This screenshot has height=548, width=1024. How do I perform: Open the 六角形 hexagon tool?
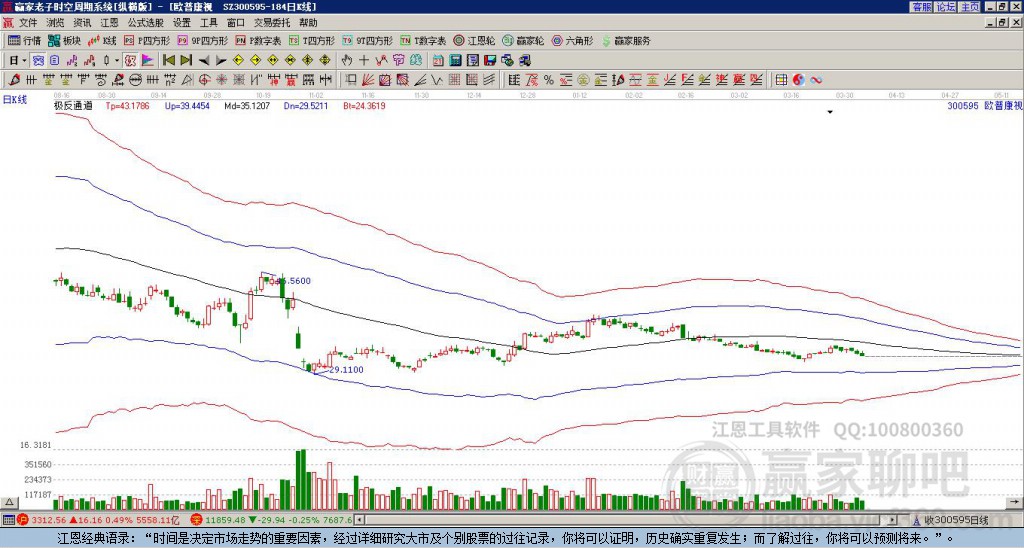point(572,40)
